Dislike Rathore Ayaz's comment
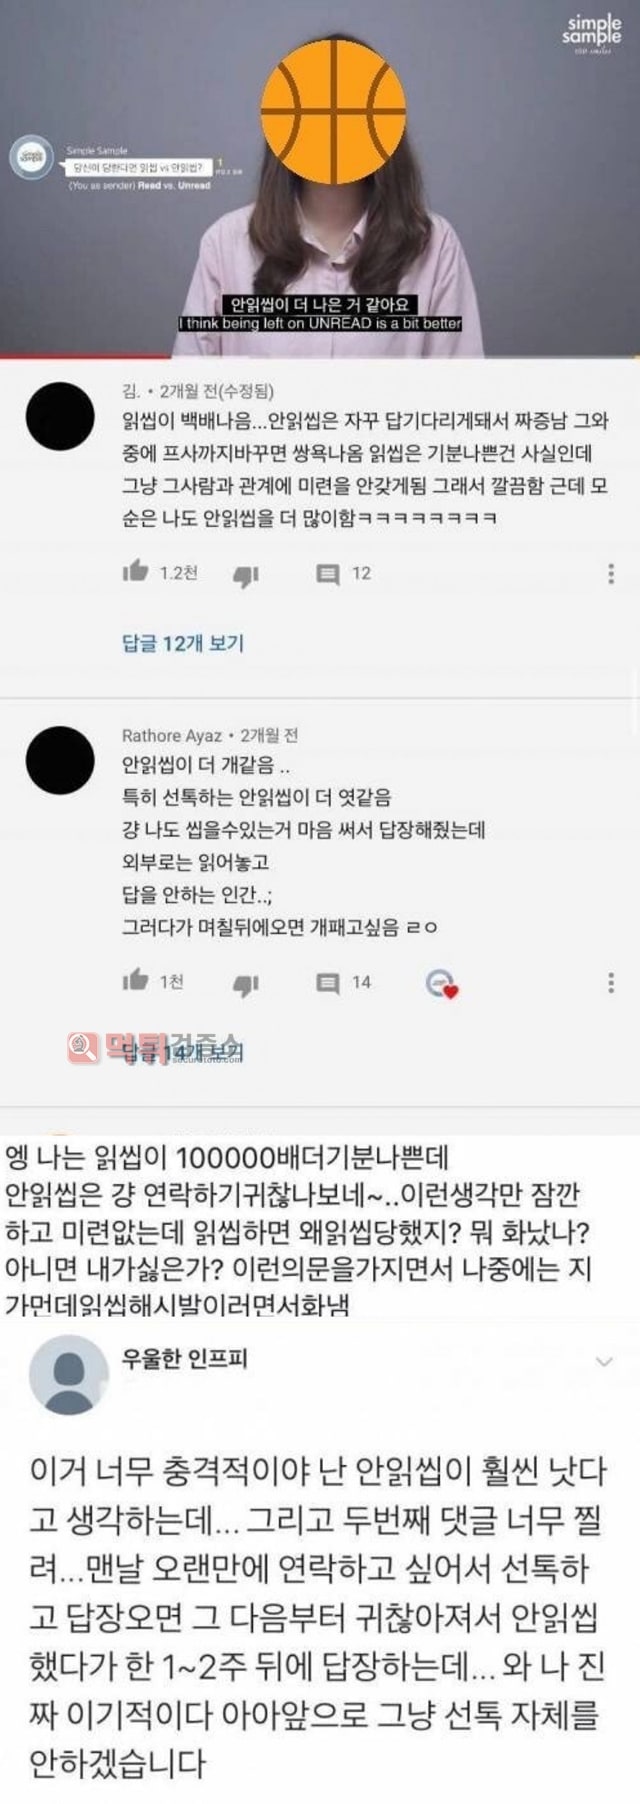Viewport: 640px width, 1804px height. (x=246, y=984)
